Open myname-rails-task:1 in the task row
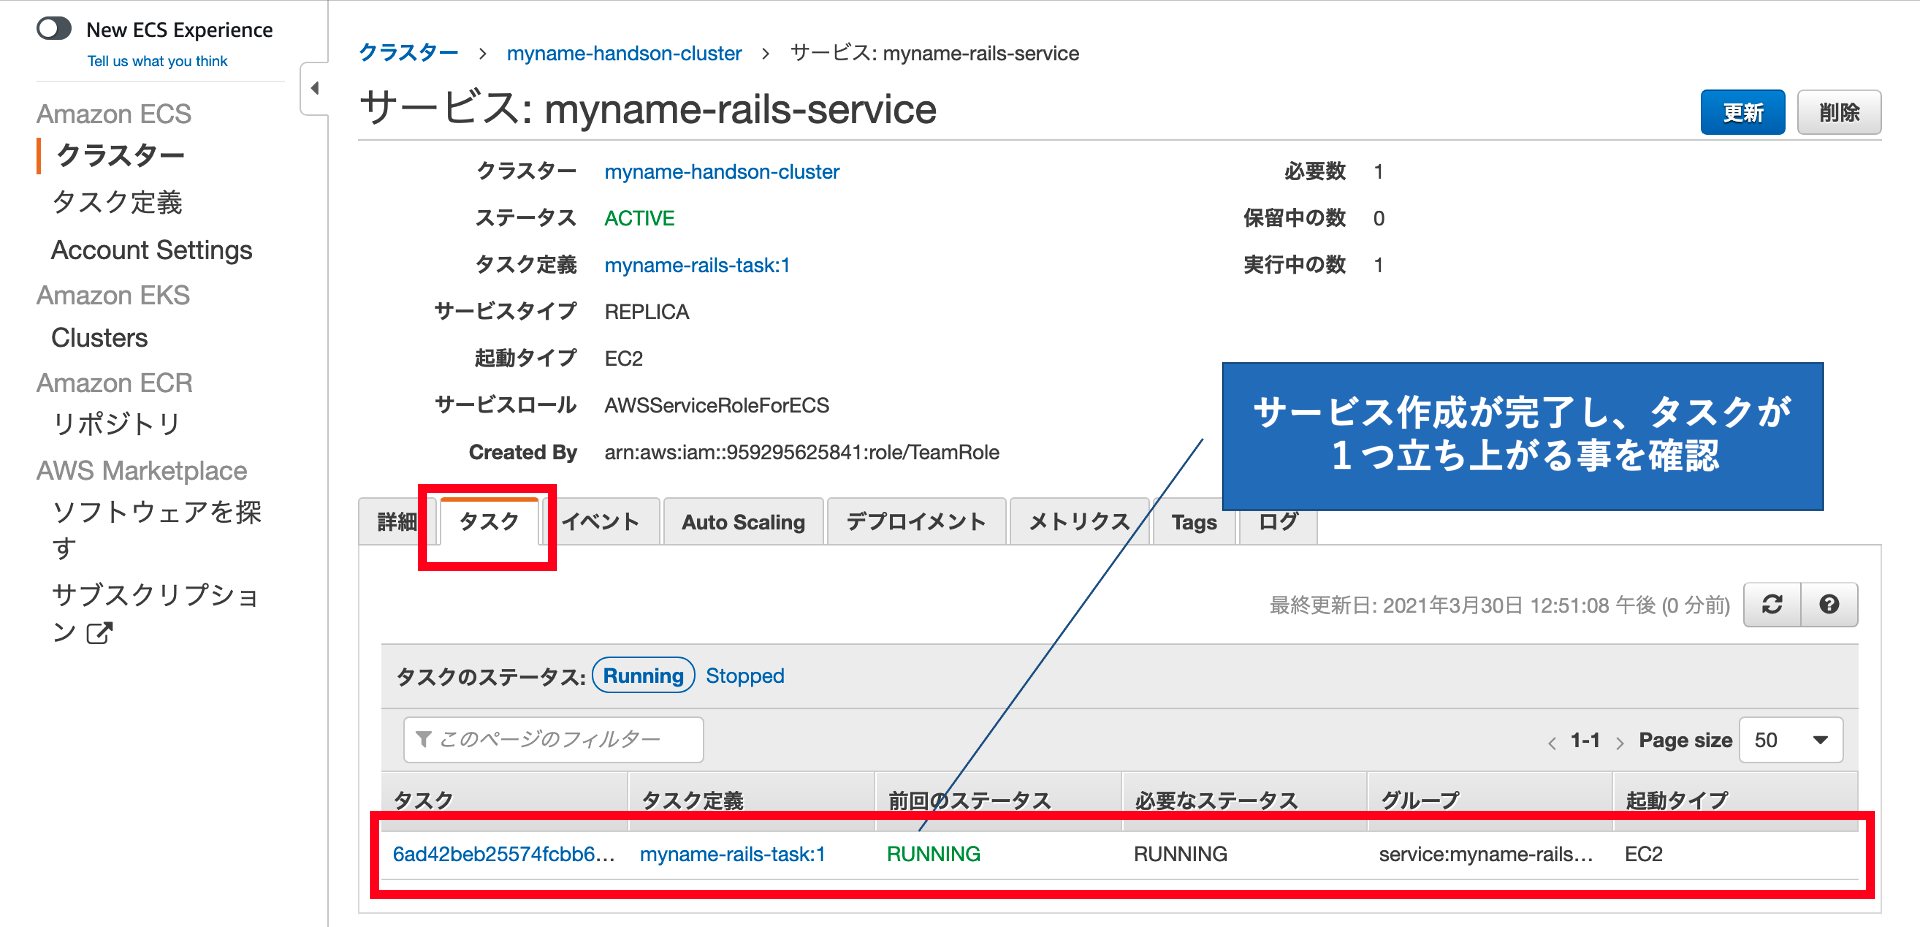This screenshot has height=927, width=1920. pyautogui.click(x=732, y=854)
